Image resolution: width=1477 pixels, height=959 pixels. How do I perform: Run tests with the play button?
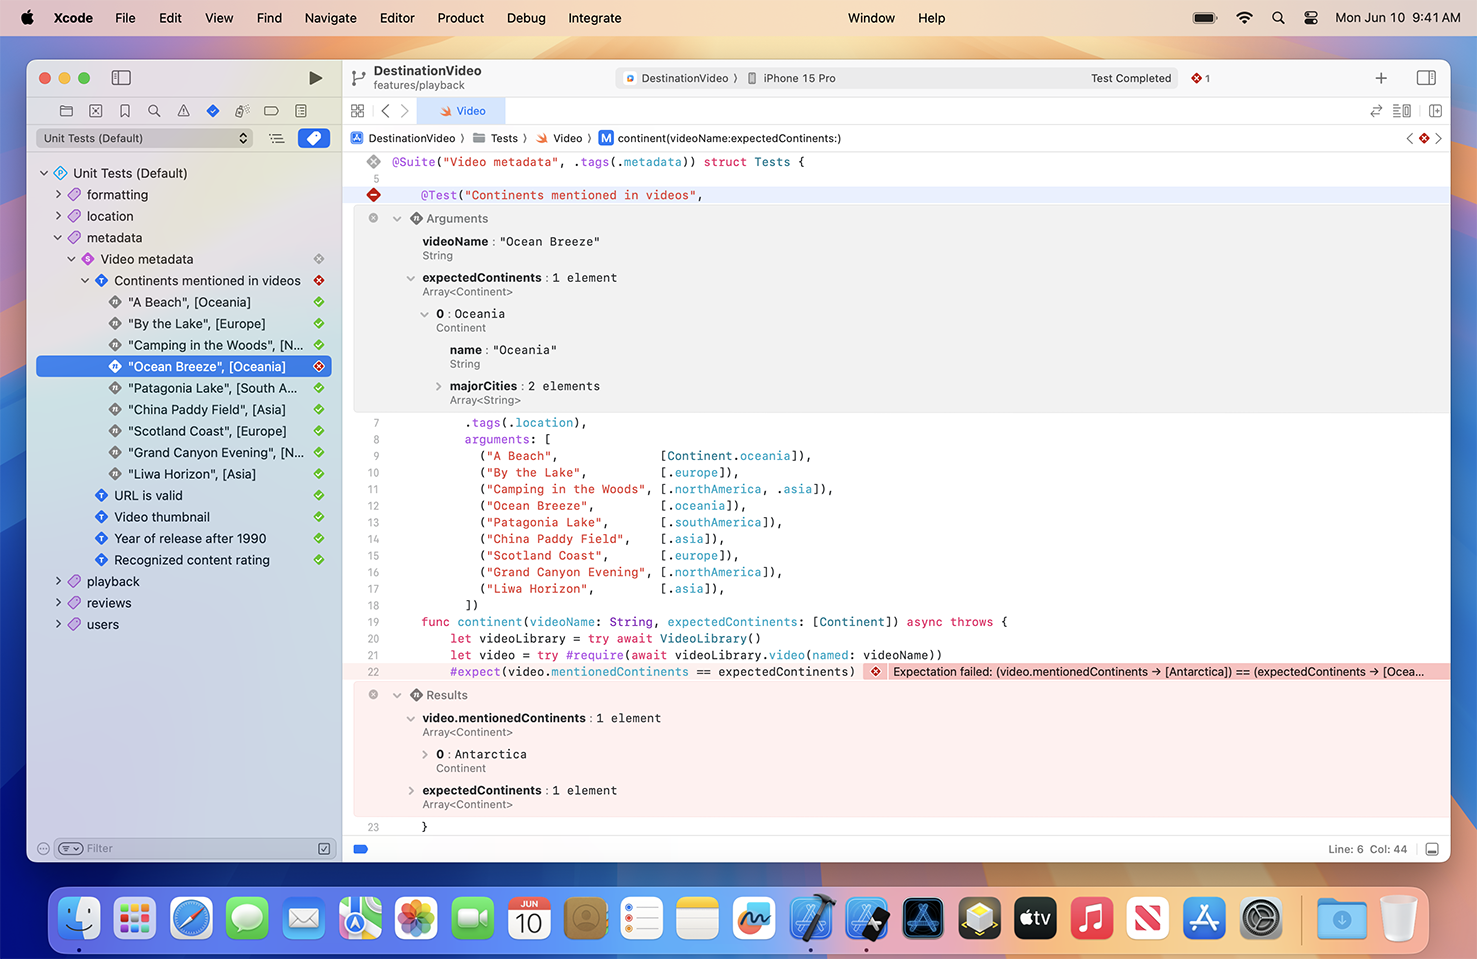(x=316, y=77)
